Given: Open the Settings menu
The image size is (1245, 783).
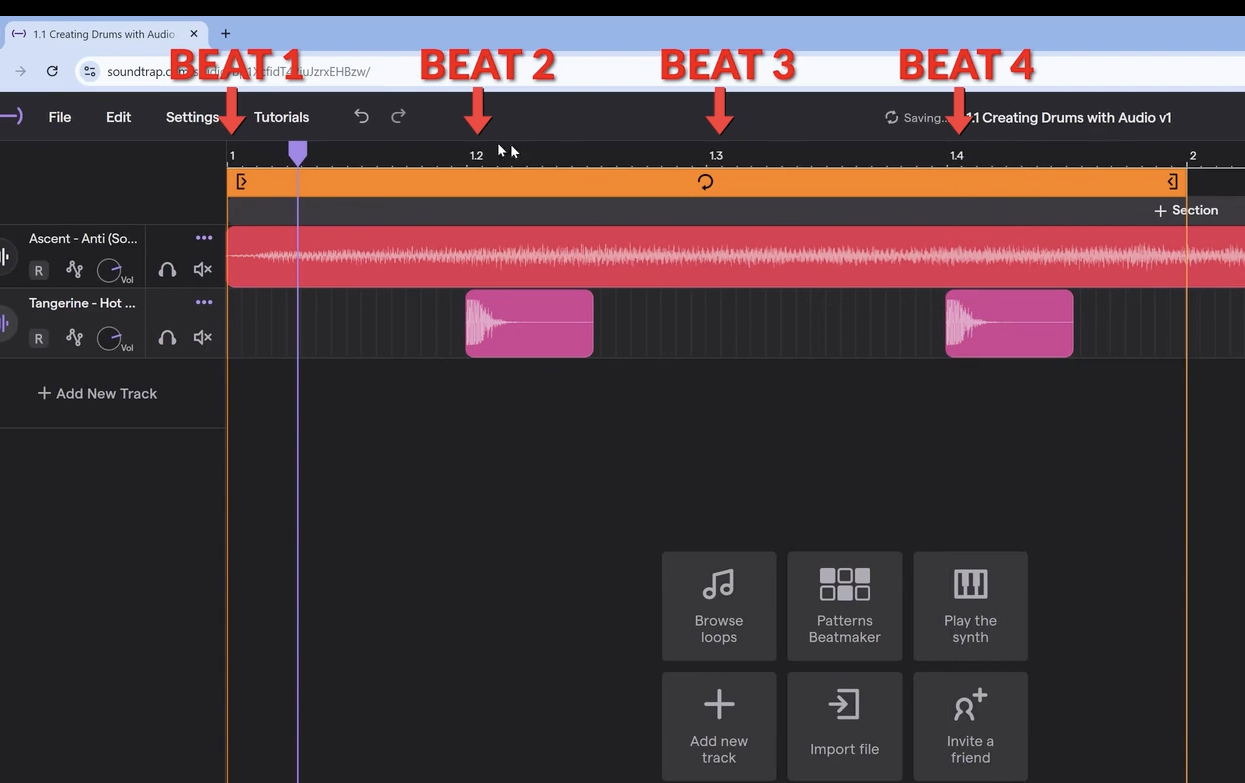Looking at the screenshot, I should [192, 117].
